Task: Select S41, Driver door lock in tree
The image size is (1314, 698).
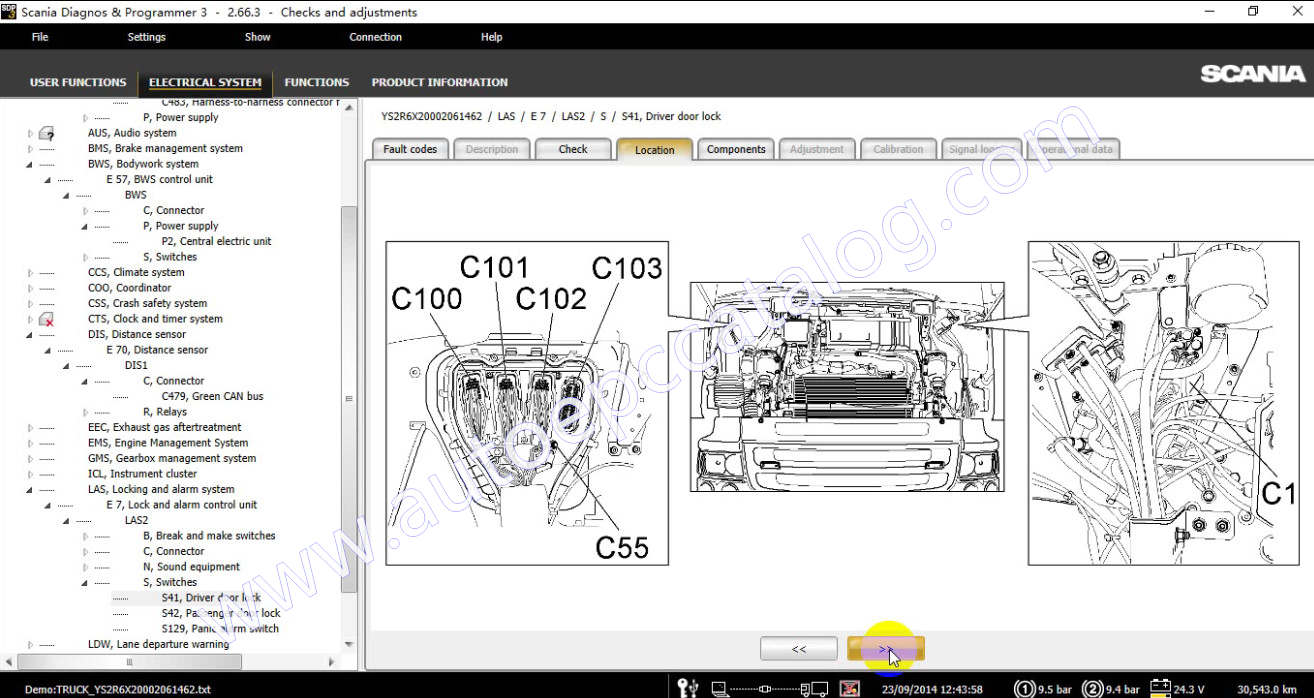Action: [x=211, y=598]
